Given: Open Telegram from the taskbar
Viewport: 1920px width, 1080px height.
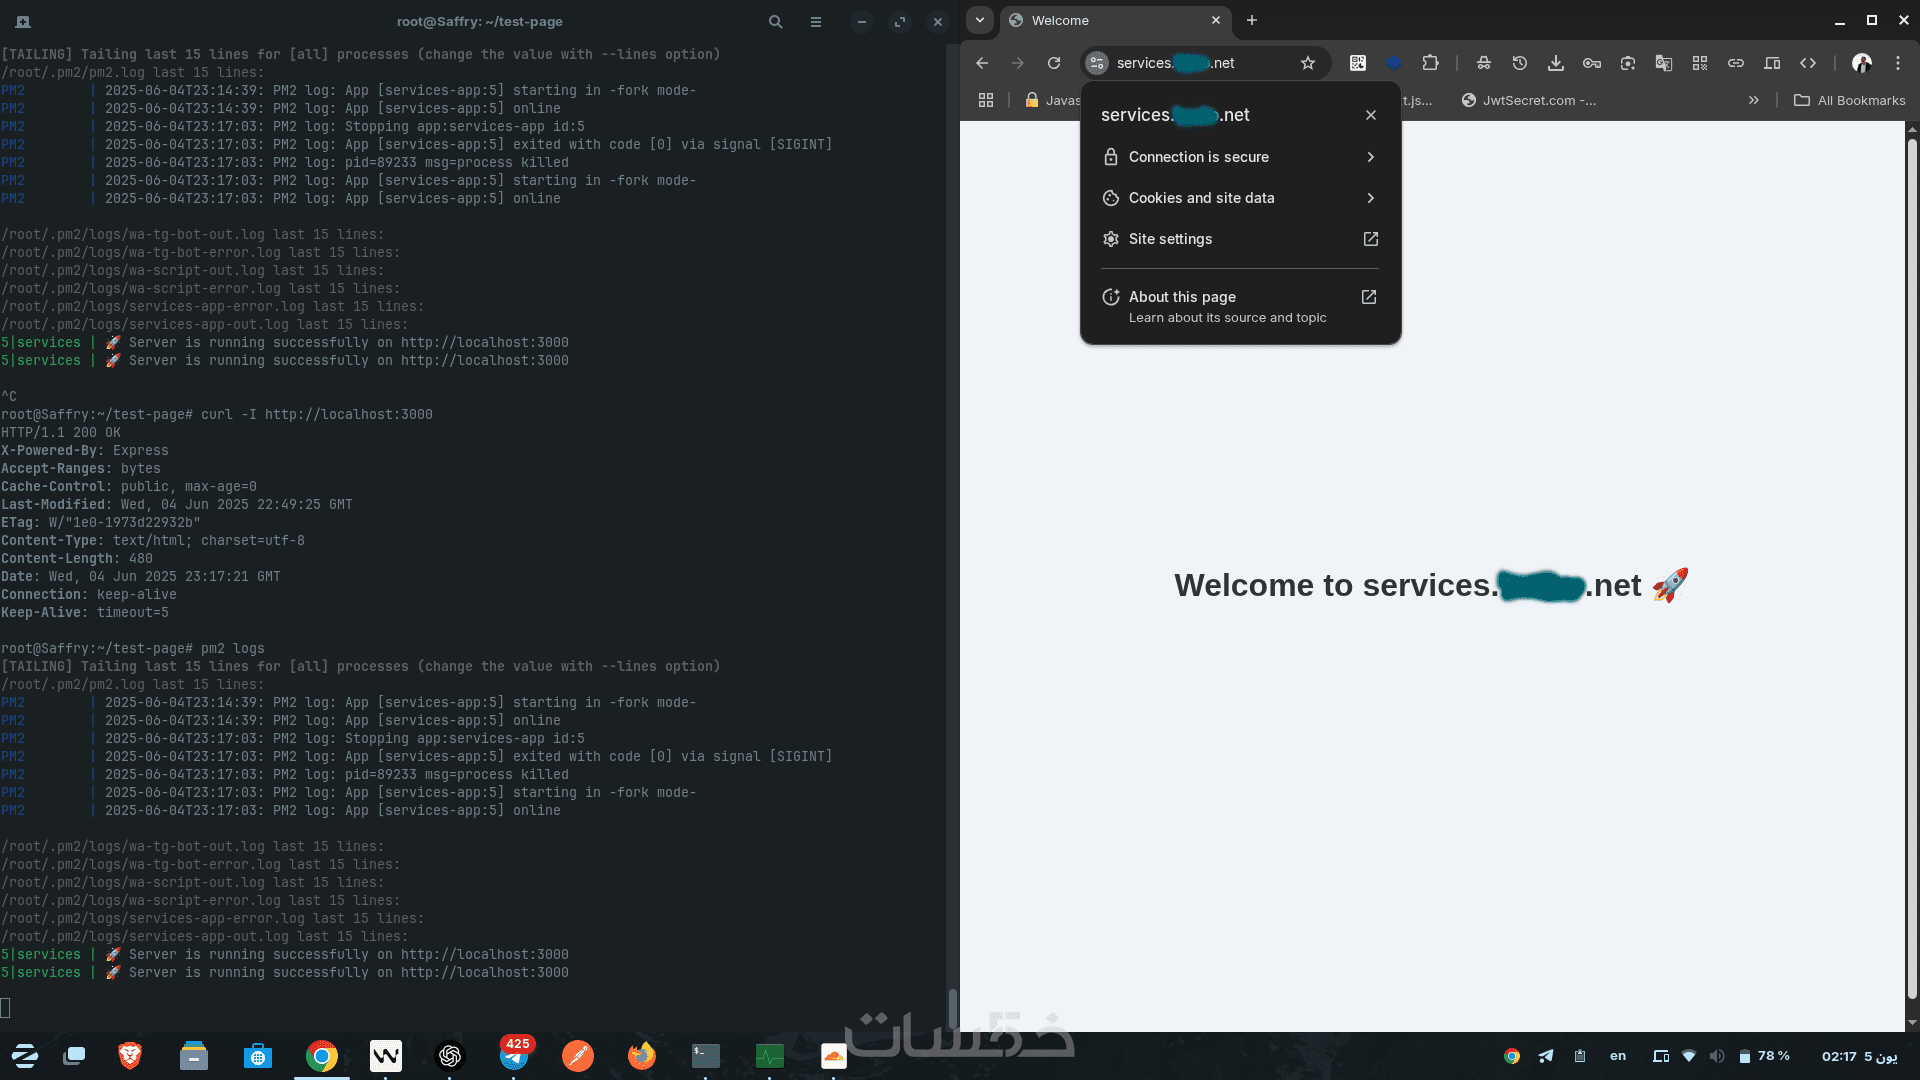Looking at the screenshot, I should [514, 1056].
